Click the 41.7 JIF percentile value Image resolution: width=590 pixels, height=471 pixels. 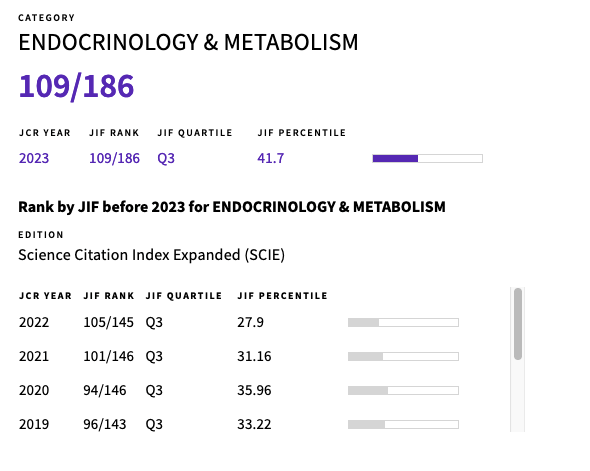(x=271, y=158)
